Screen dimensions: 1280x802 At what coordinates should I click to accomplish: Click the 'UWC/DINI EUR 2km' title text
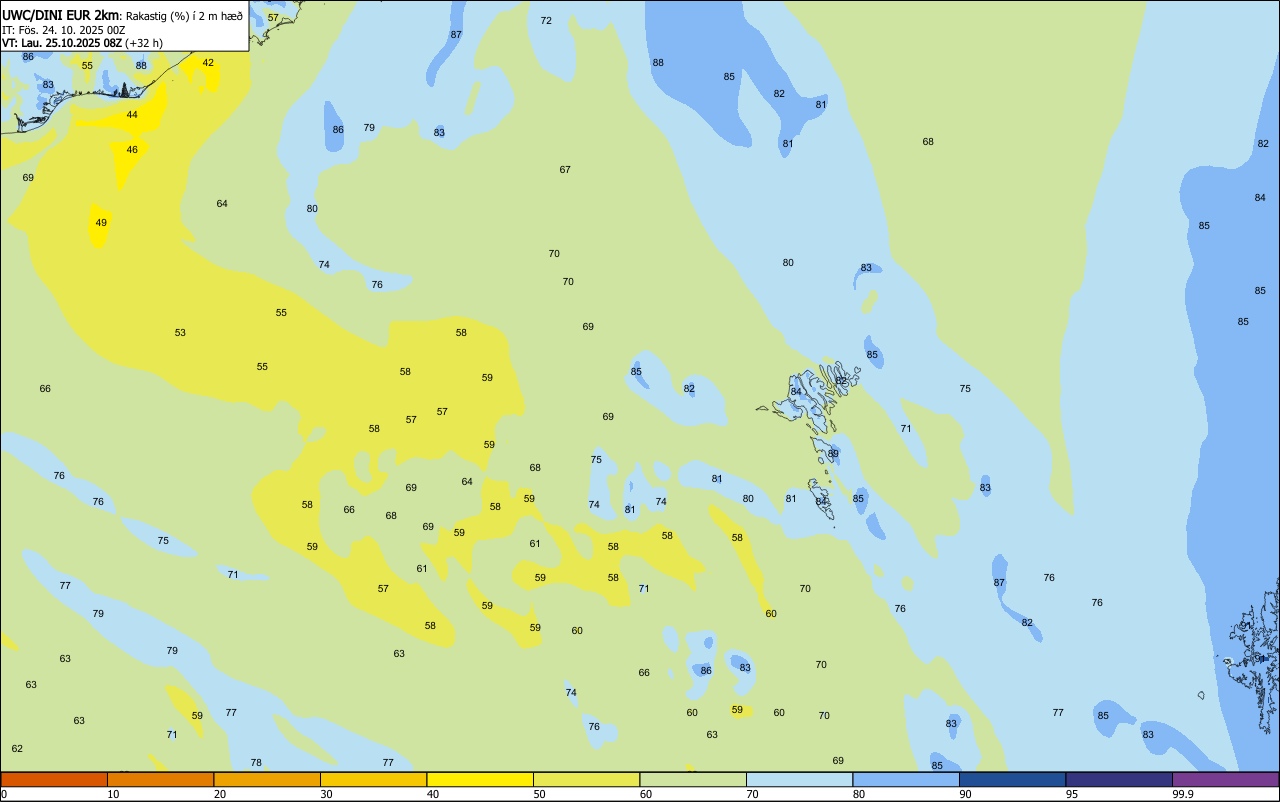[61, 14]
